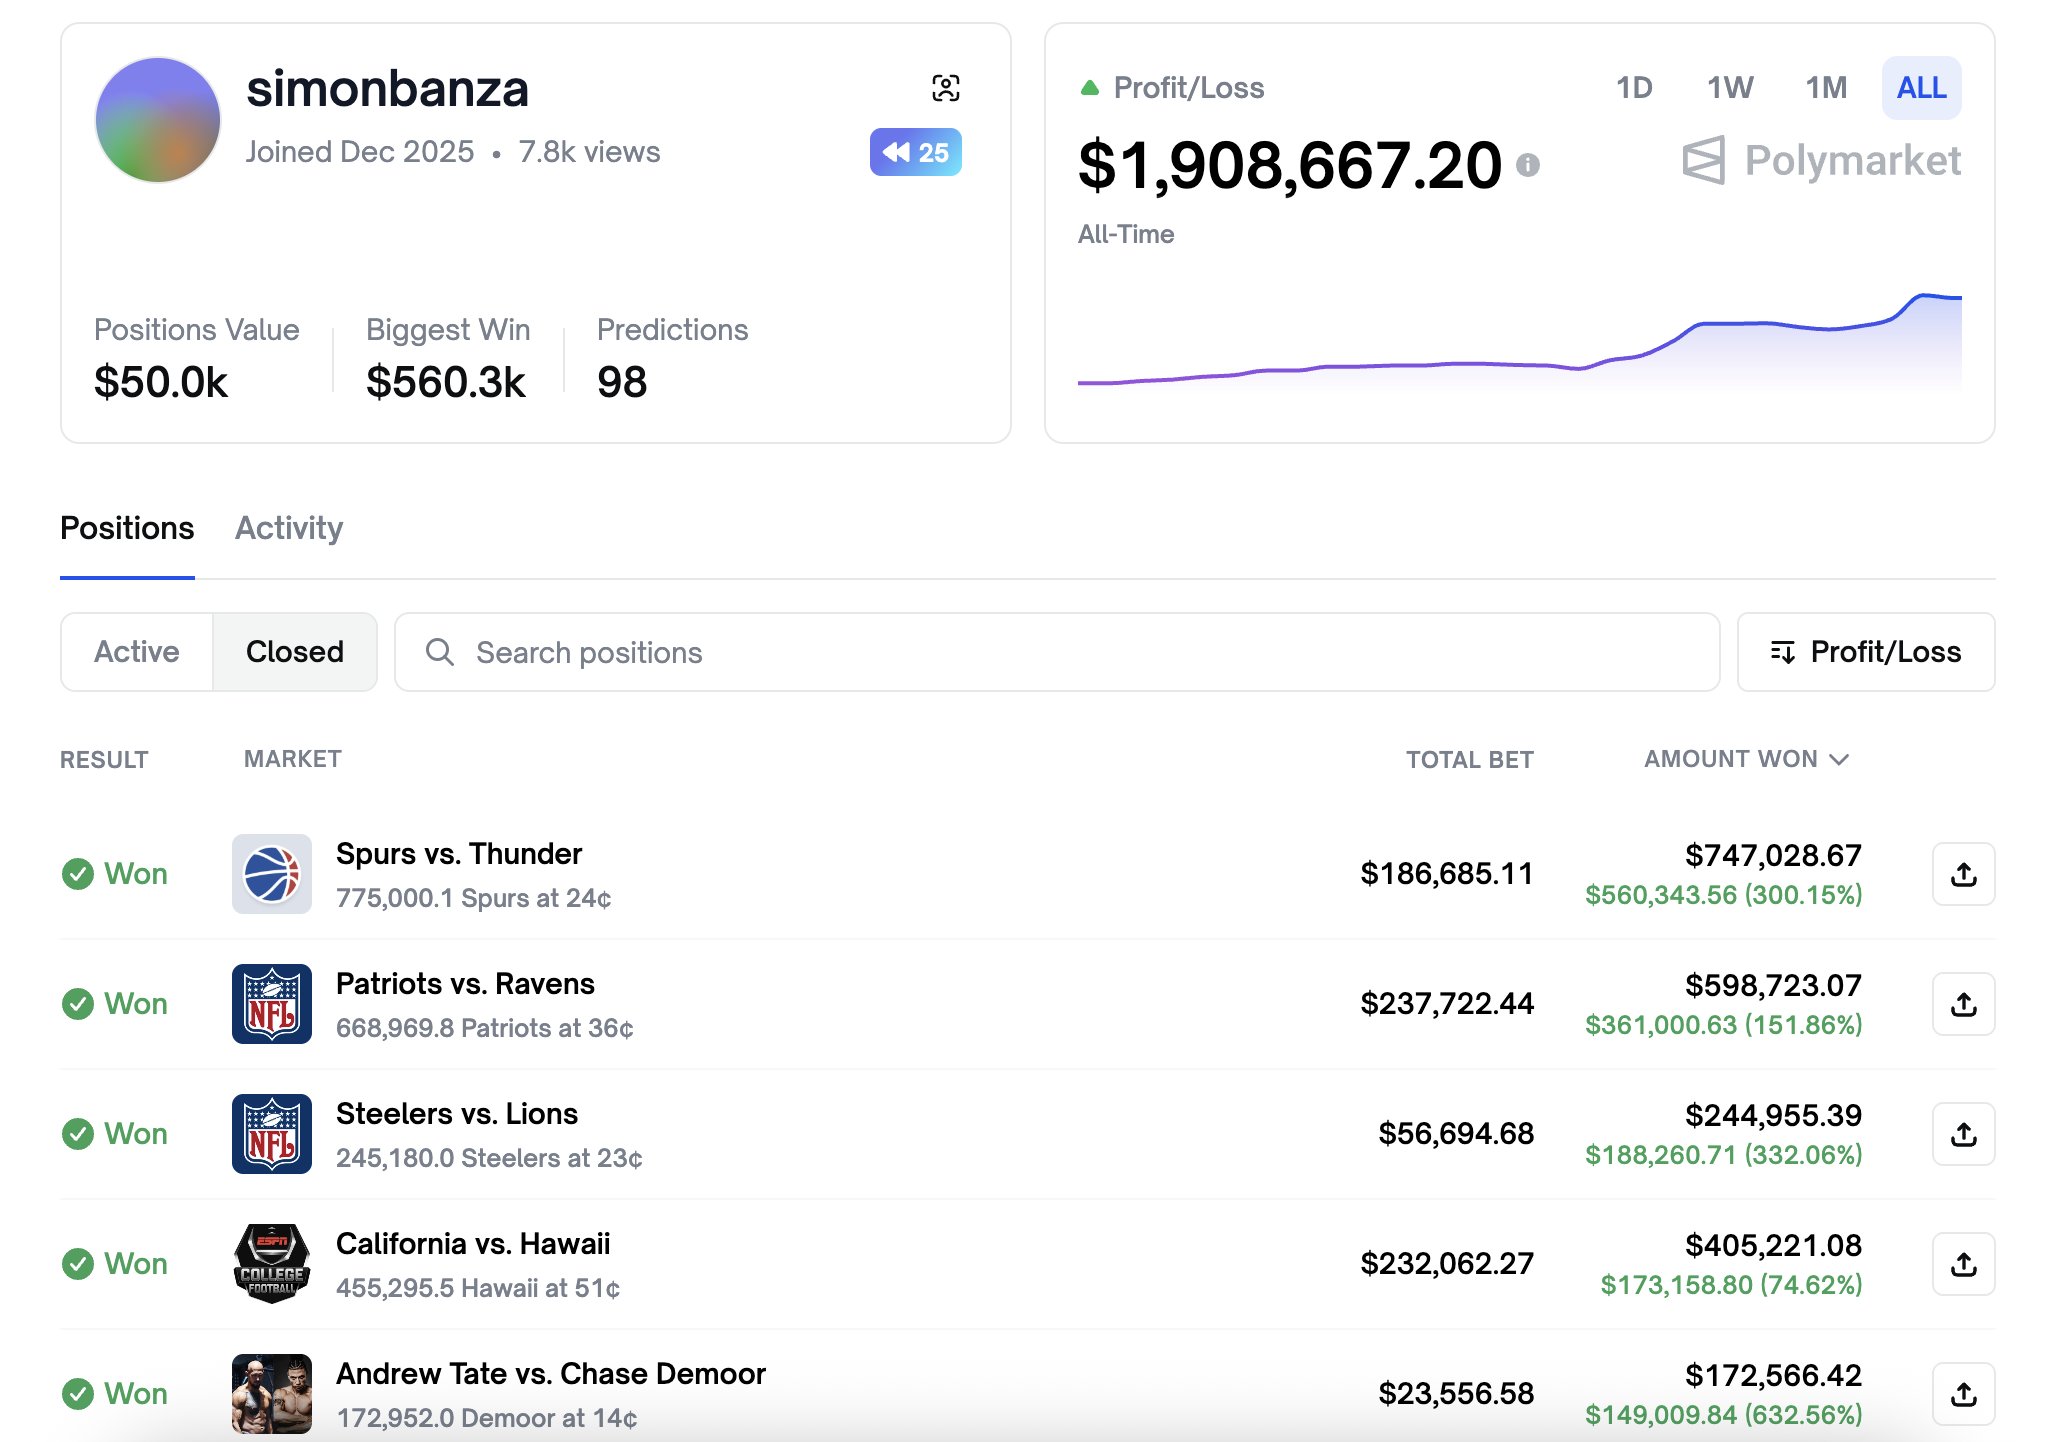Click the rewind 25 badge
Image resolution: width=2052 pixels, height=1442 pixels.
click(915, 152)
